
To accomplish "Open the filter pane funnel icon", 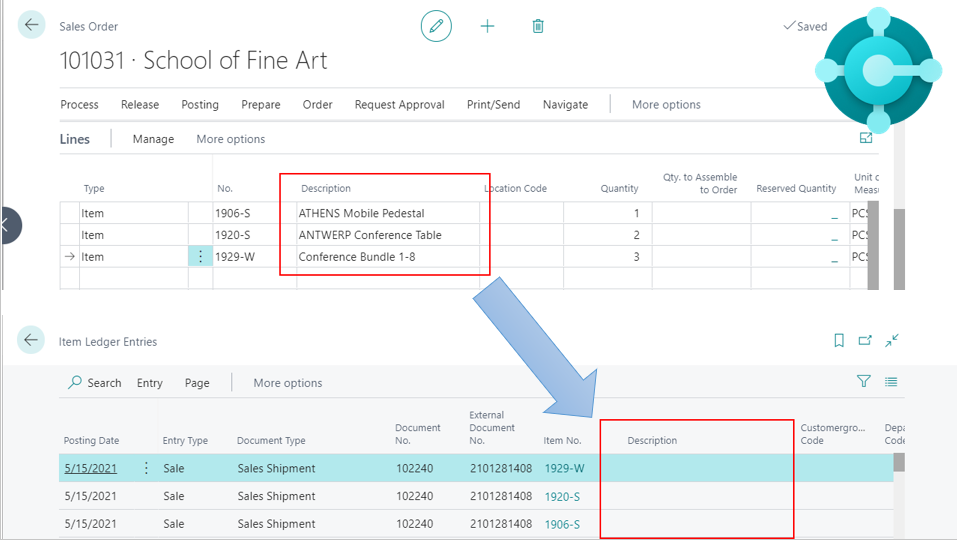I will click(864, 382).
